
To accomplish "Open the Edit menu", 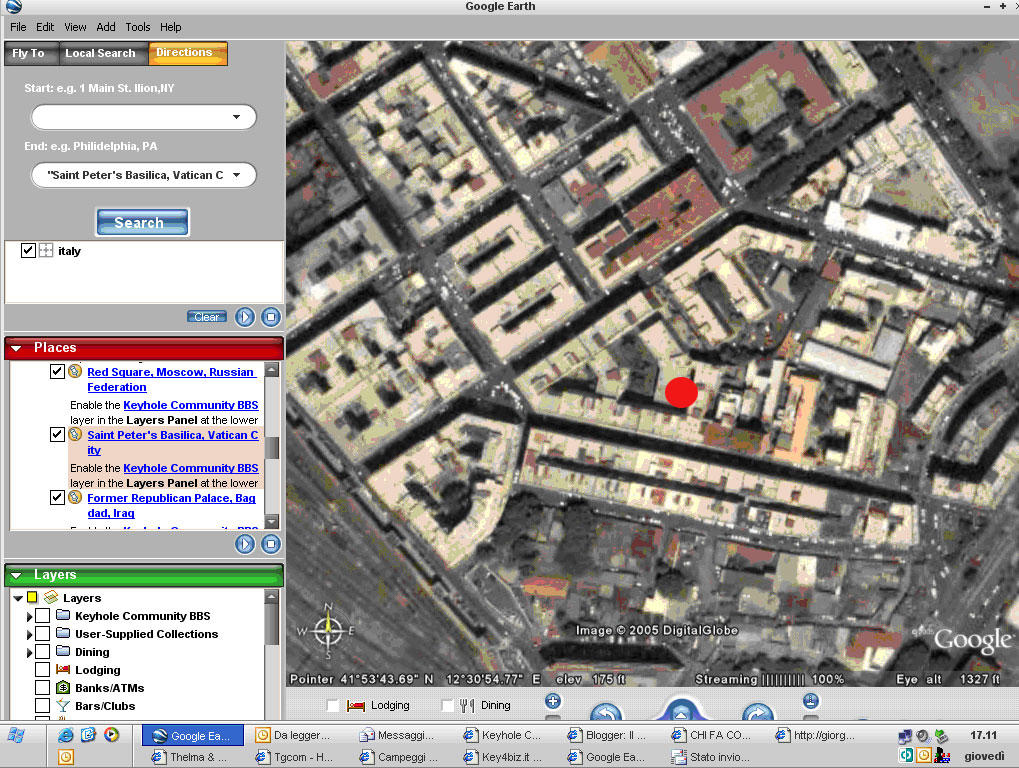I will 45,27.
